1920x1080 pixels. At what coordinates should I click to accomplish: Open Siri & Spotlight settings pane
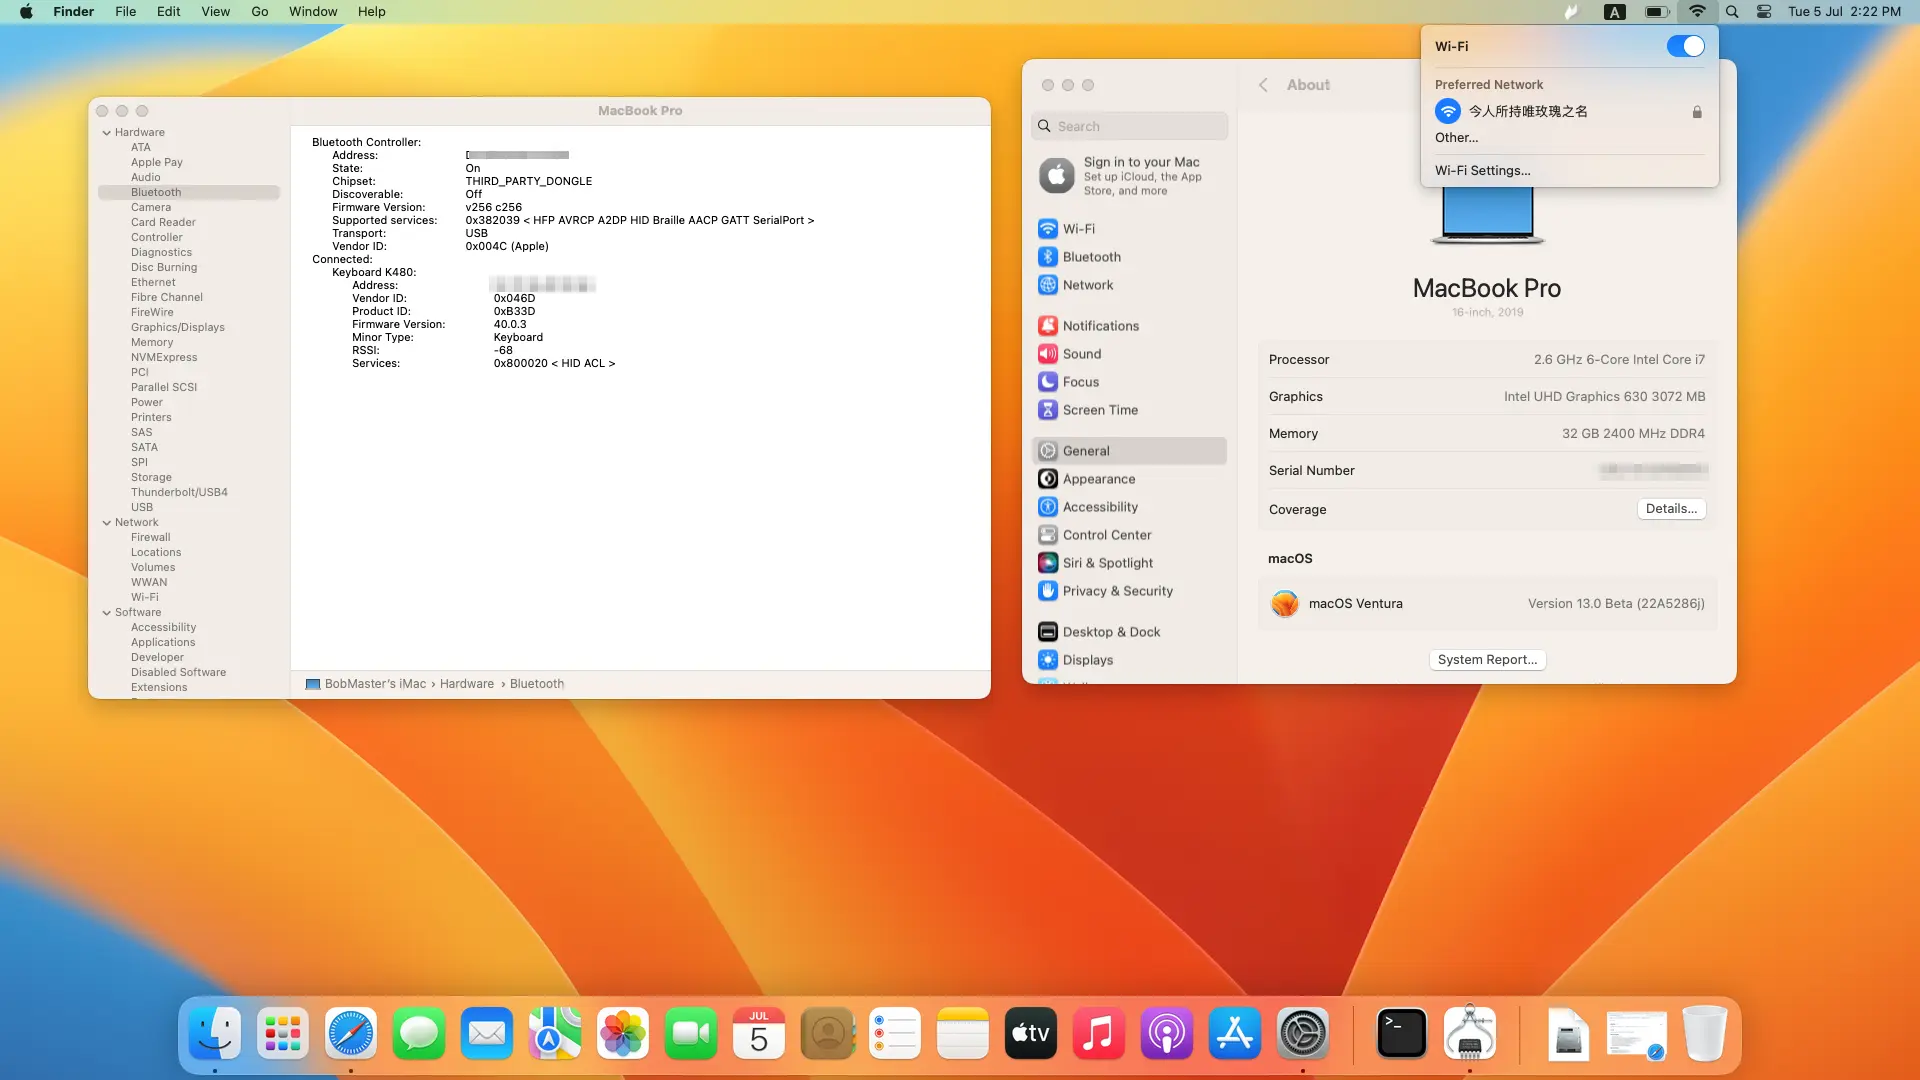(1129, 563)
